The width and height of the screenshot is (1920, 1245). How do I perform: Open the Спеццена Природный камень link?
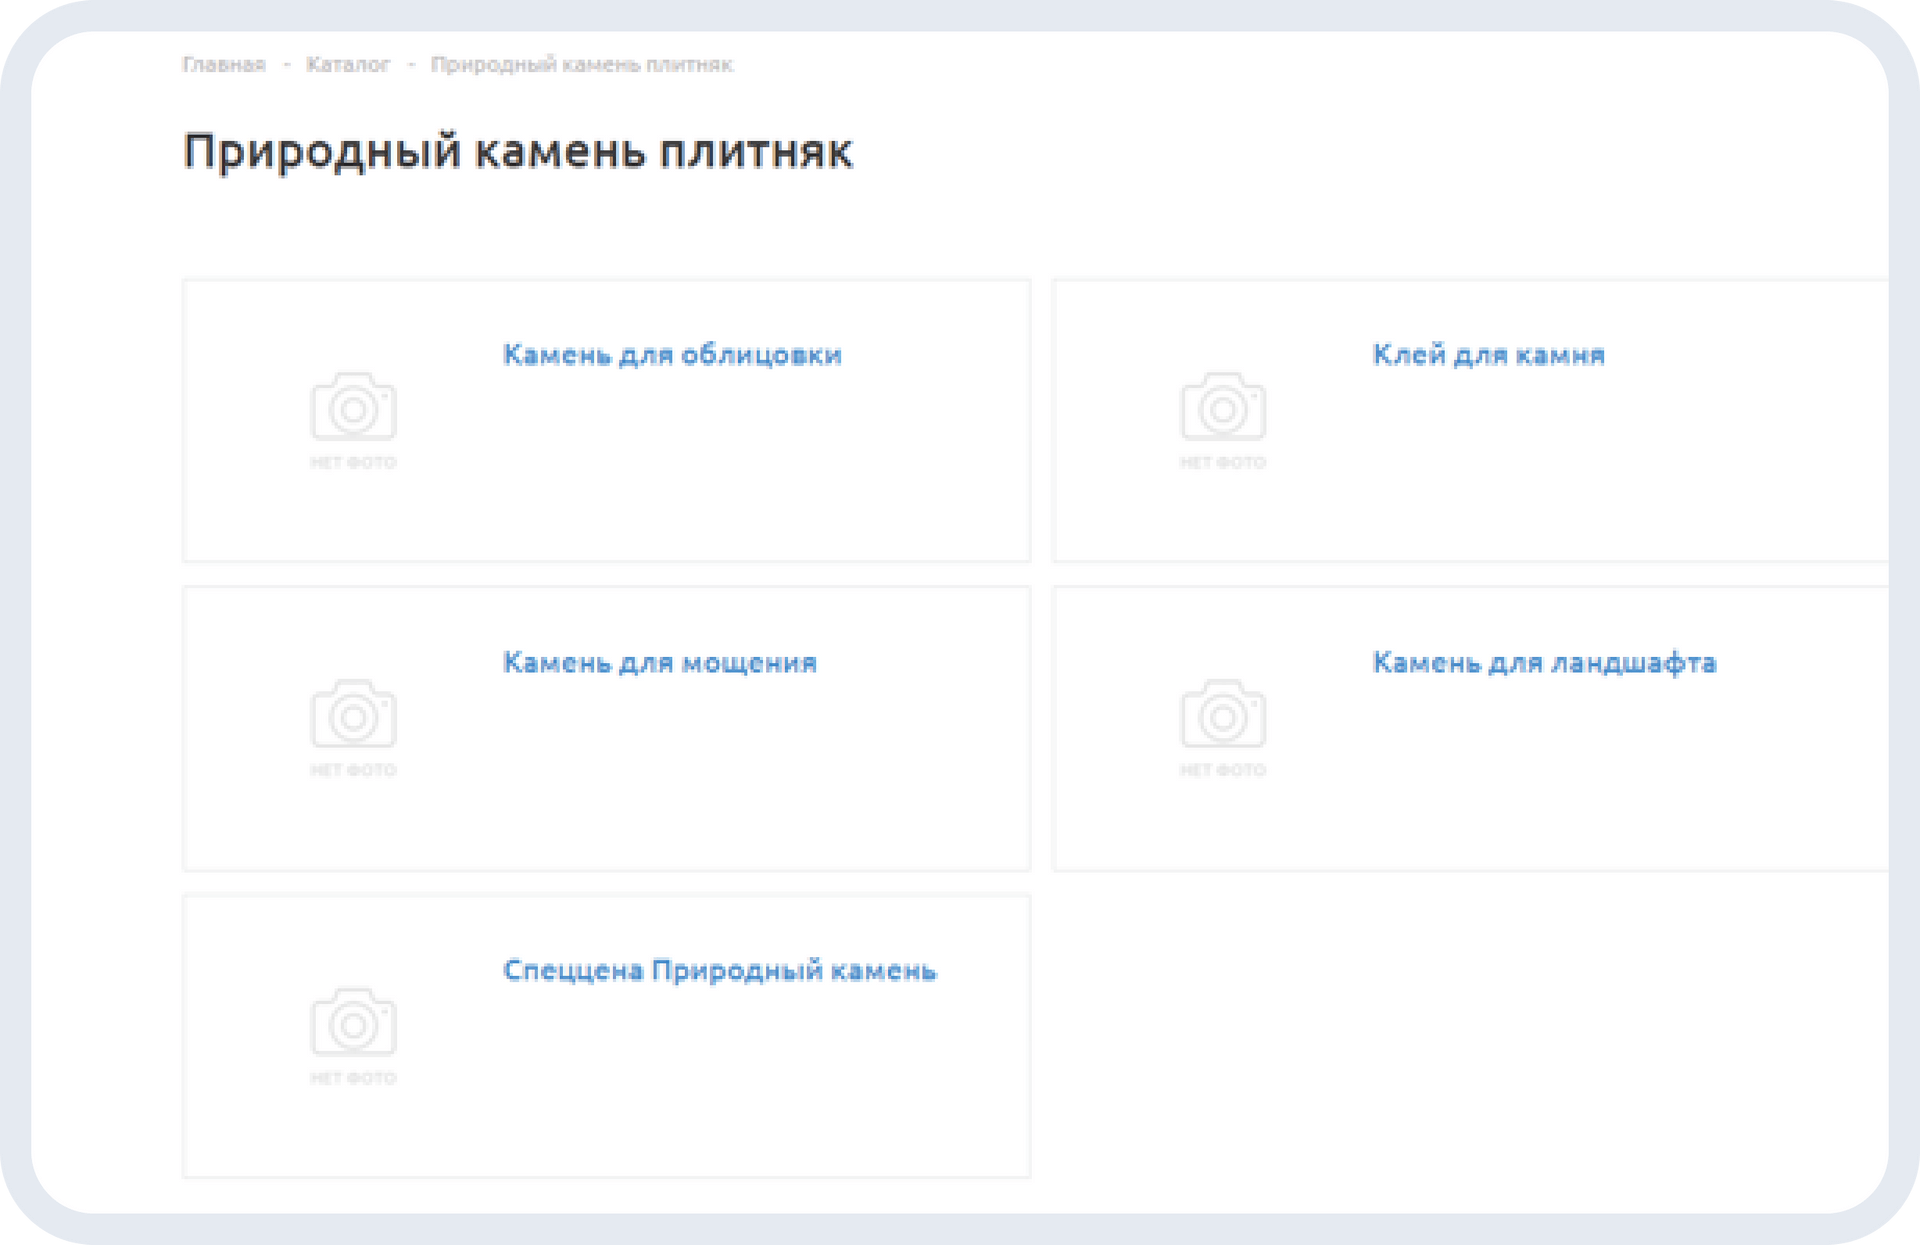pyautogui.click(x=719, y=970)
